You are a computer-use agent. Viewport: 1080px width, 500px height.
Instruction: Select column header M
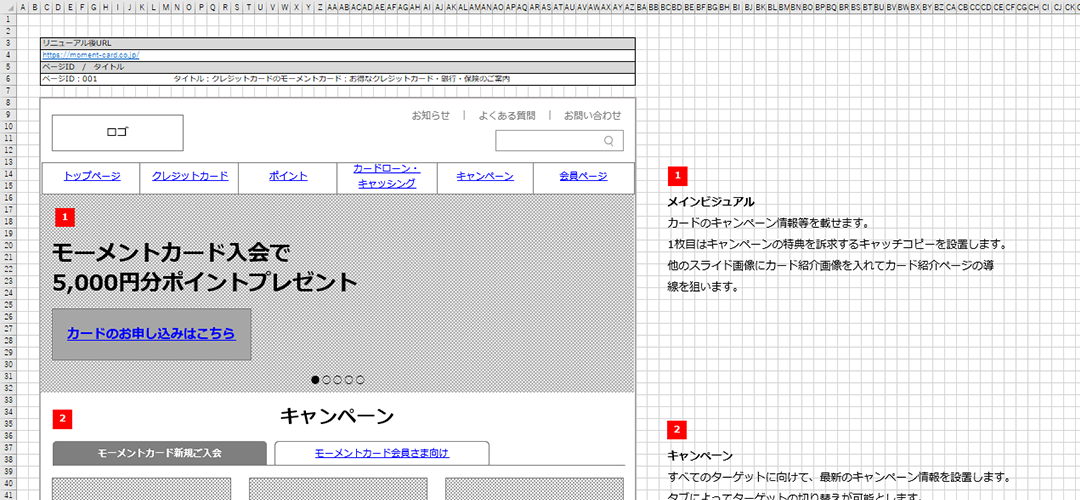pyautogui.click(x=165, y=7)
